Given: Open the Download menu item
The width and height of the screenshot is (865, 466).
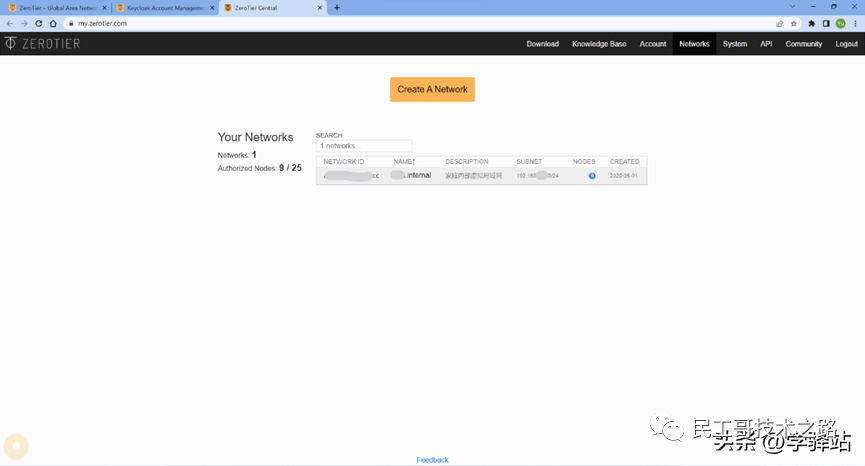Looking at the screenshot, I should coord(542,44).
